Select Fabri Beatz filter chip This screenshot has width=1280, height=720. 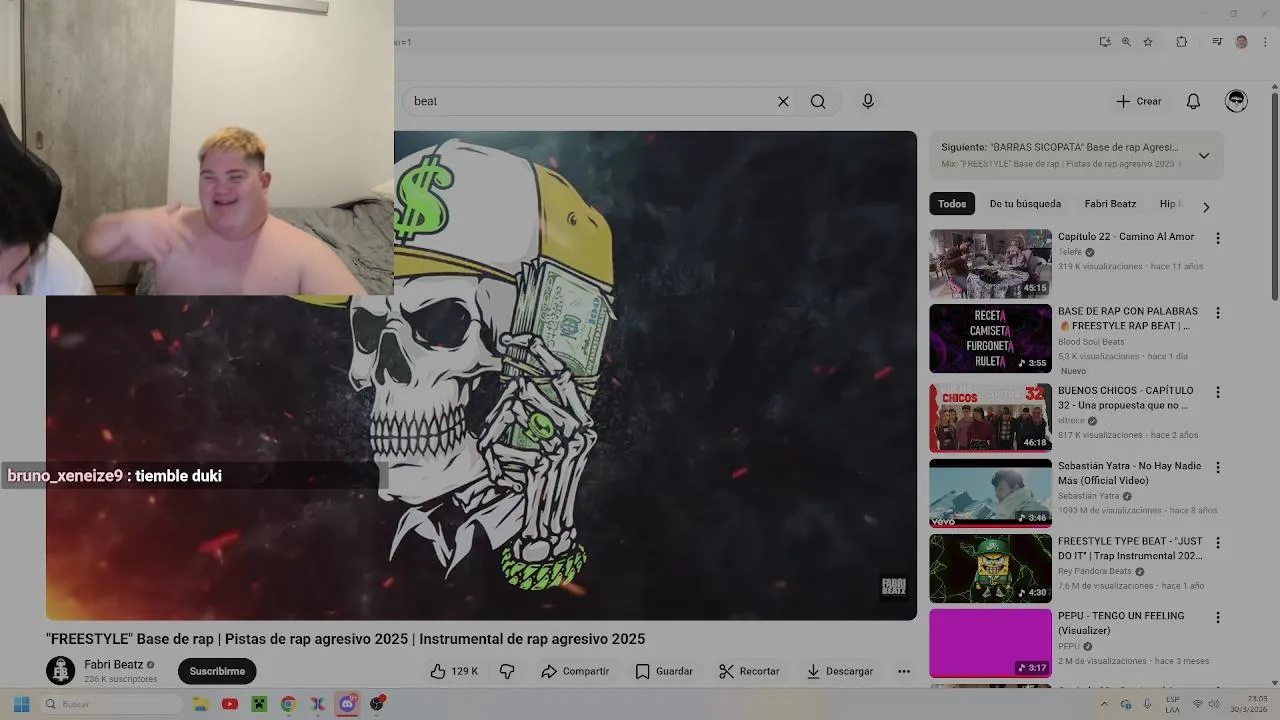1110,204
